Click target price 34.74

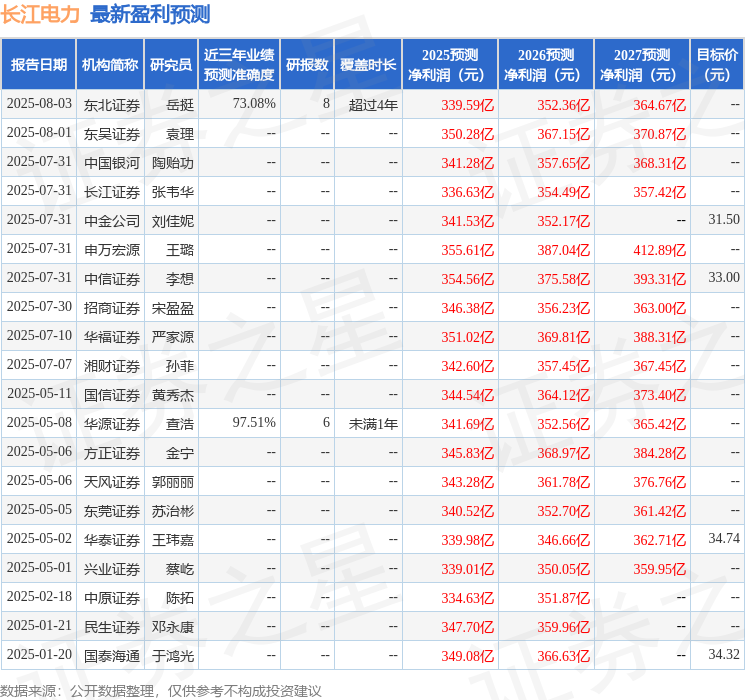point(724,538)
